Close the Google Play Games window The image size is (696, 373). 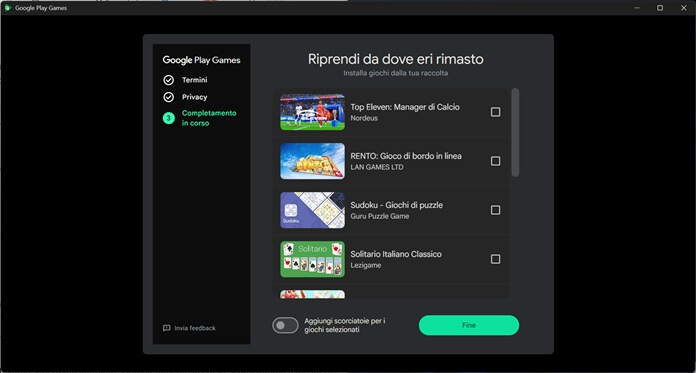[x=684, y=8]
